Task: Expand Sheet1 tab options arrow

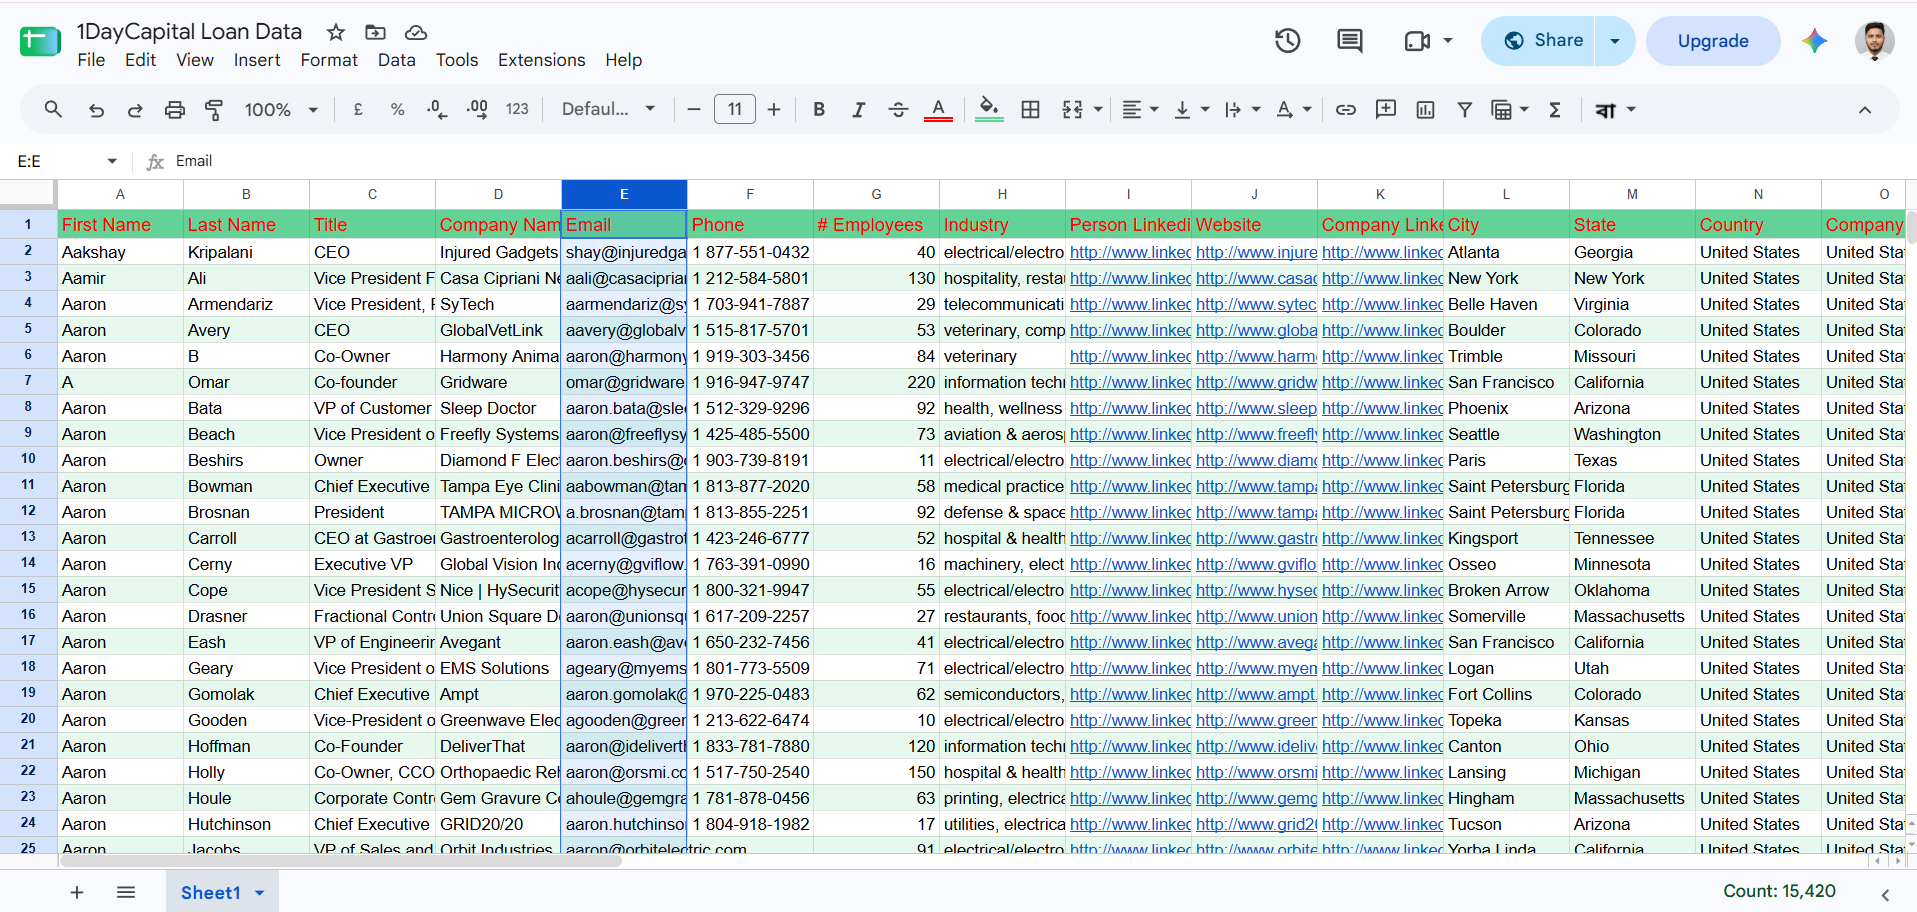Action: pyautogui.click(x=260, y=893)
